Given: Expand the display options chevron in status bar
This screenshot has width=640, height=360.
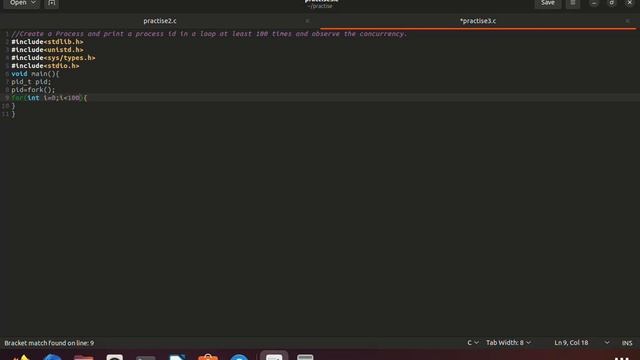Looking at the screenshot, I should point(607,342).
